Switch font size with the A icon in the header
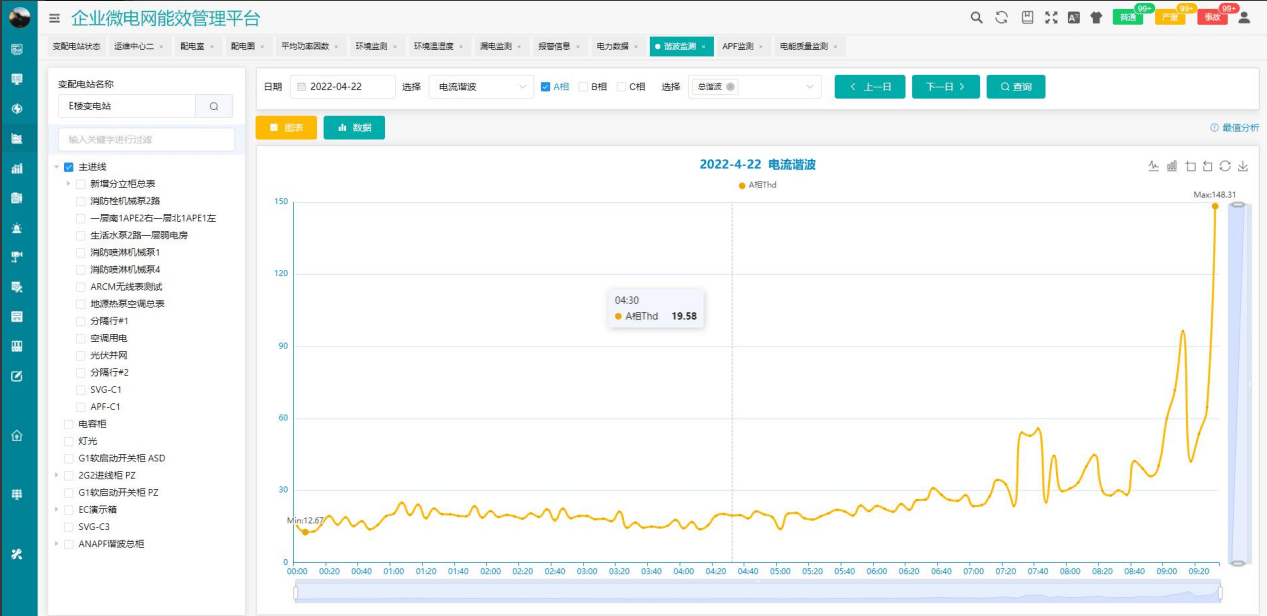This screenshot has height=616, width=1267. pos(1074,17)
